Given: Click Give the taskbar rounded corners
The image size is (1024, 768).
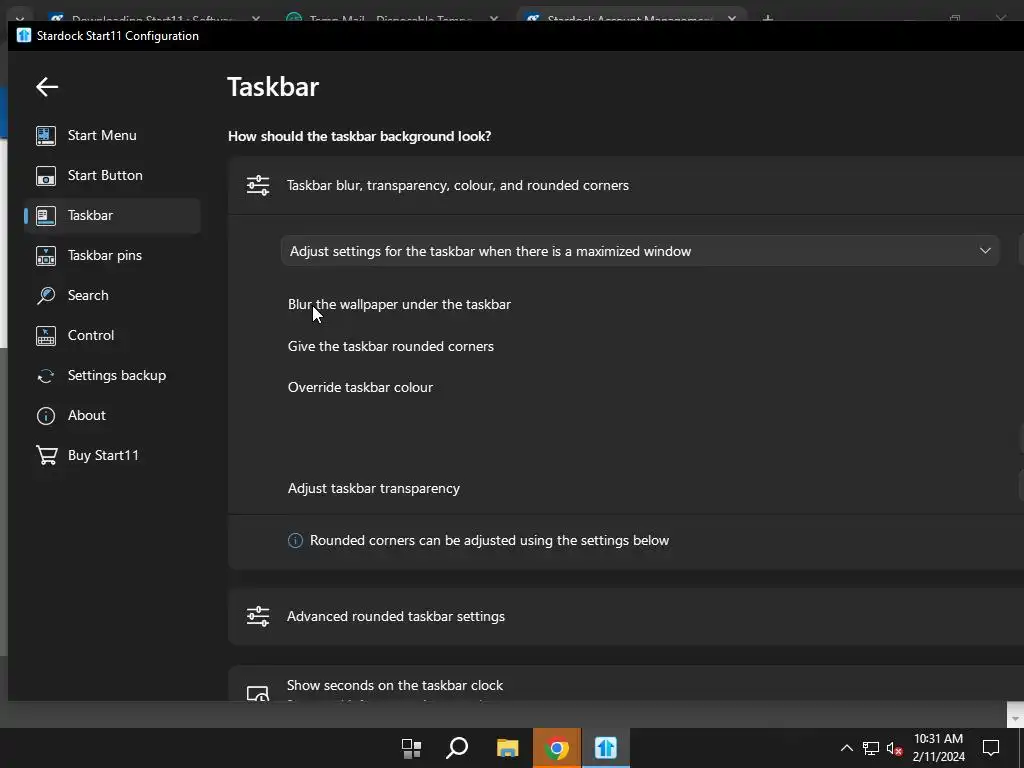Looking at the screenshot, I should click(391, 346).
